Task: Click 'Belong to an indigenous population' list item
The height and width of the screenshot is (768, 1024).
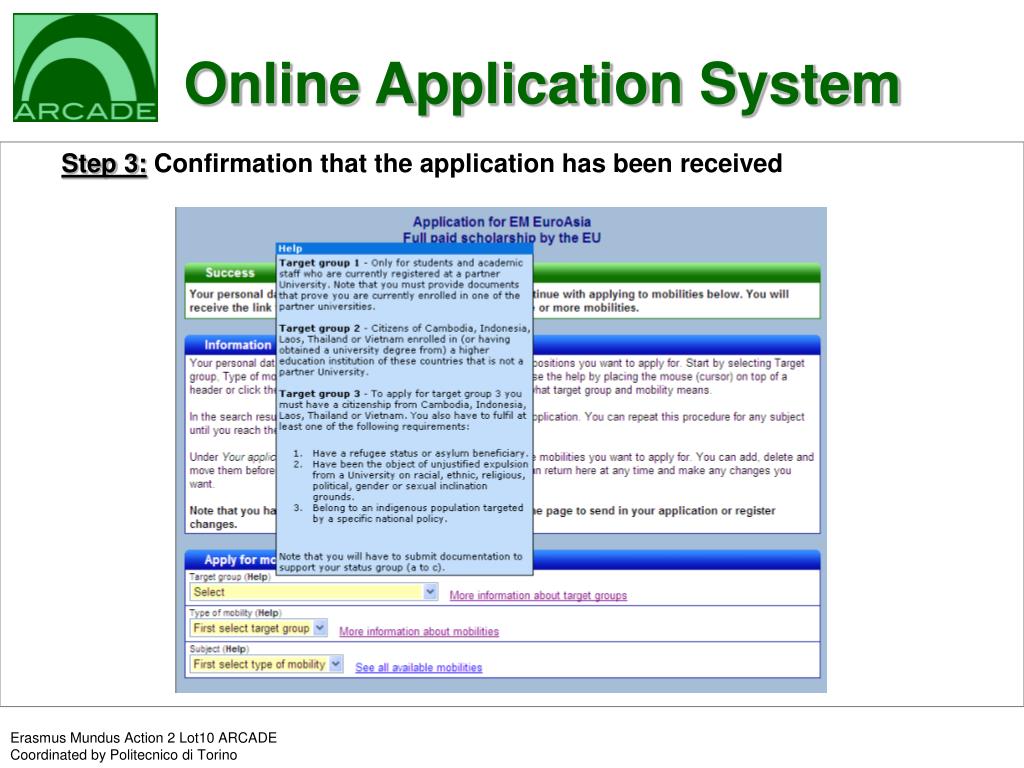Action: pos(417,513)
